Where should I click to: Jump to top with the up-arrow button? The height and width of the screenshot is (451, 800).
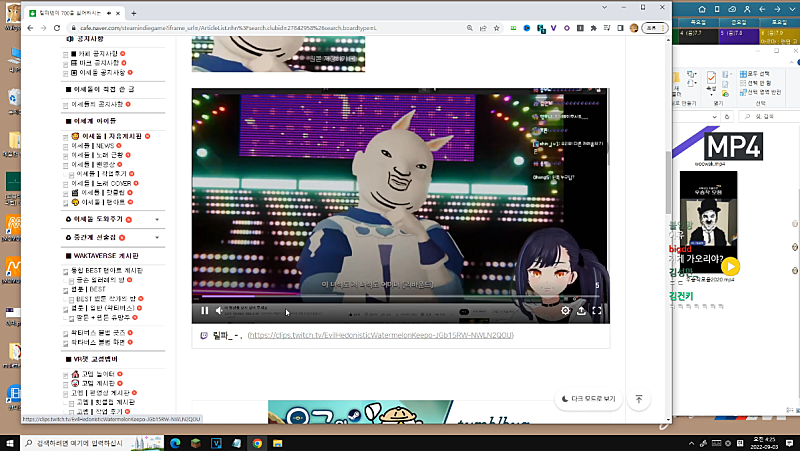tap(639, 399)
